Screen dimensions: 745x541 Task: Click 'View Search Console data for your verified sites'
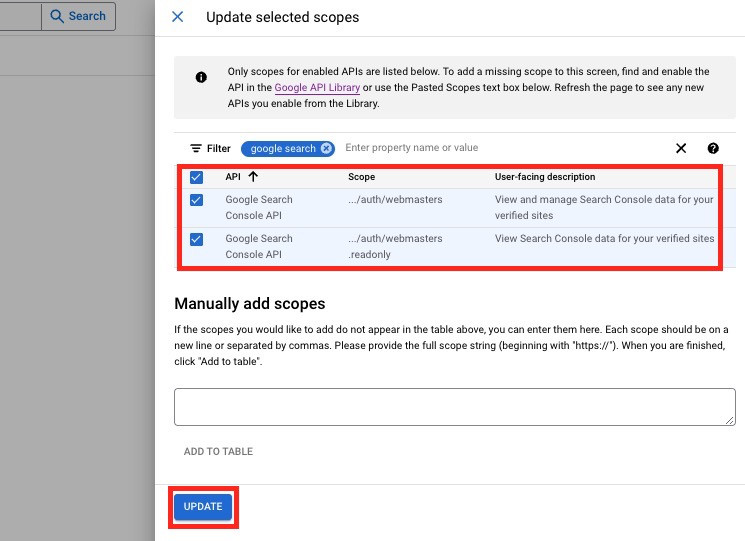tap(604, 238)
